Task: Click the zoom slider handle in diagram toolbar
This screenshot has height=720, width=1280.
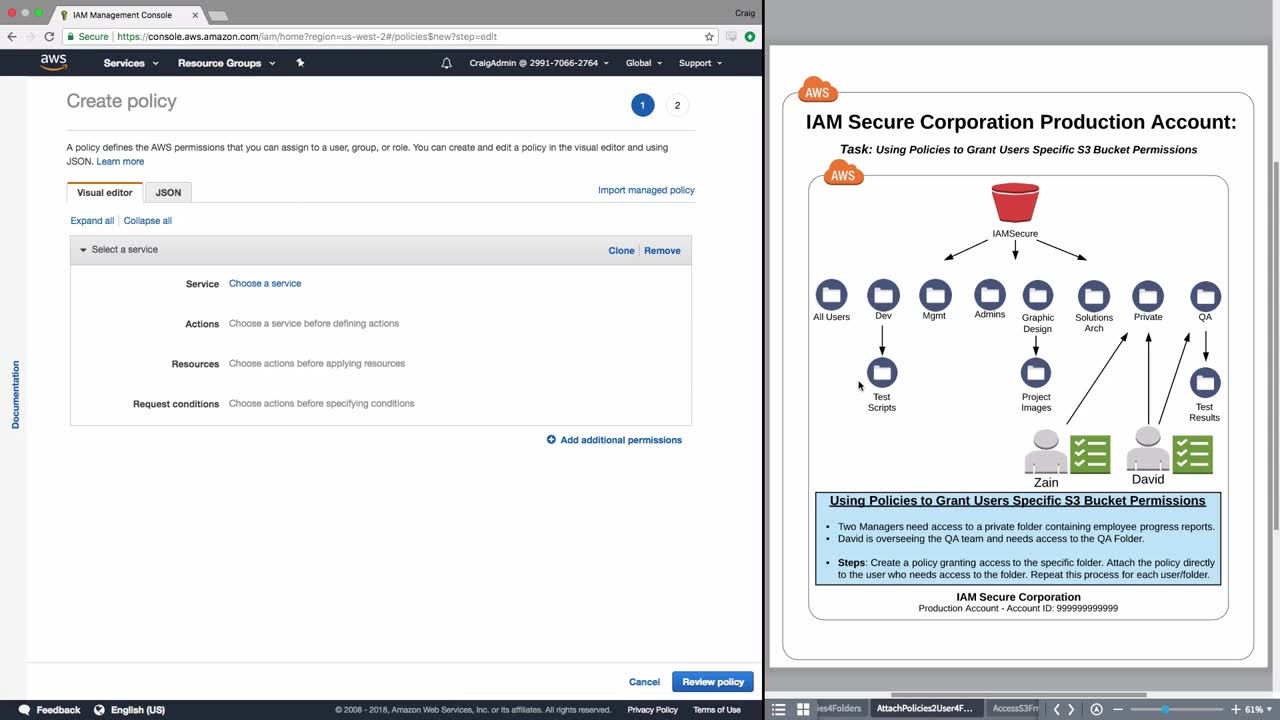Action: [1165, 709]
